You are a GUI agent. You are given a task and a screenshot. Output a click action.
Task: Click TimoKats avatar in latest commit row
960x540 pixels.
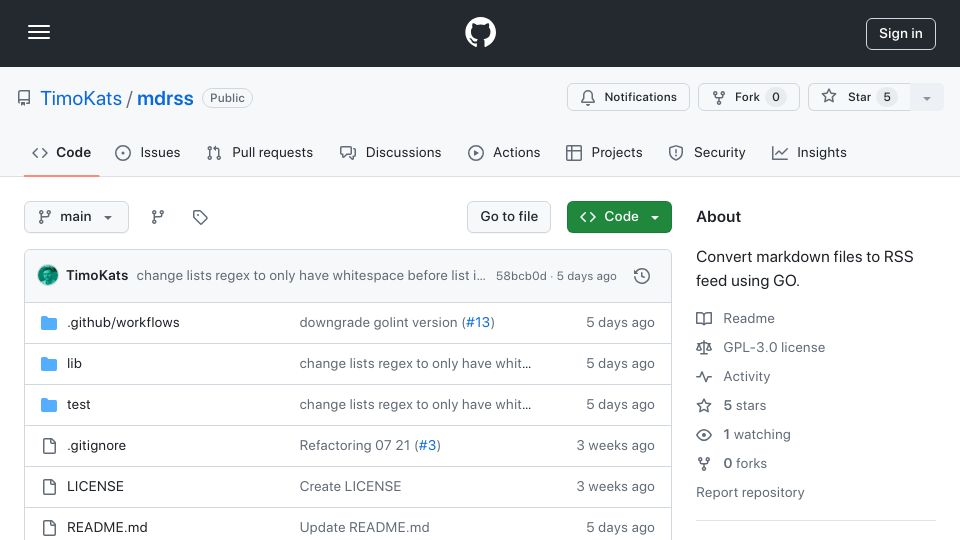[48, 276]
